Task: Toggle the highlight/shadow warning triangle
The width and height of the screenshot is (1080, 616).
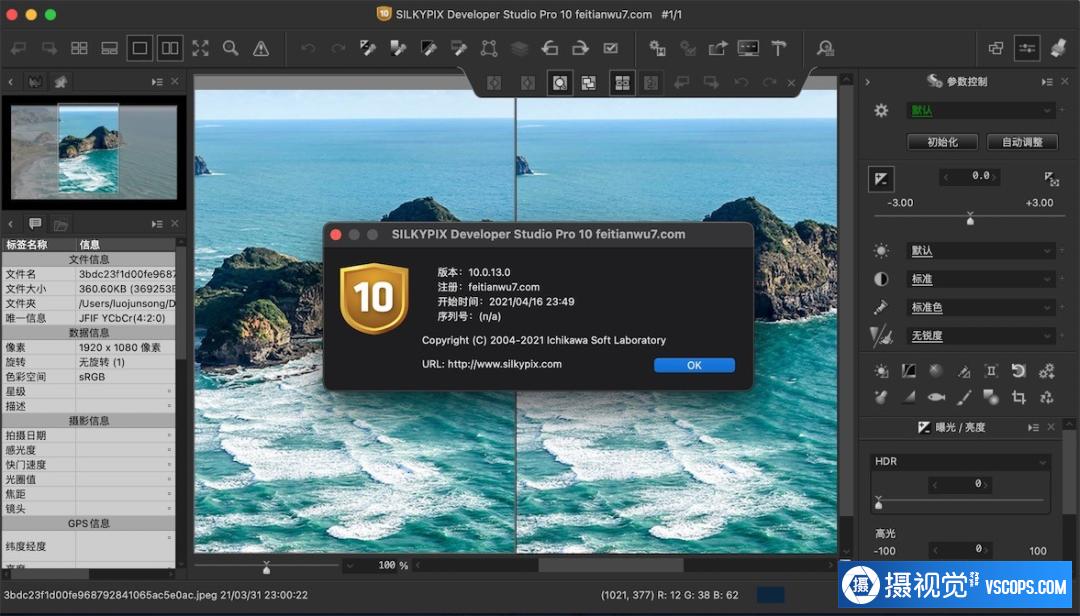Action: pos(261,48)
